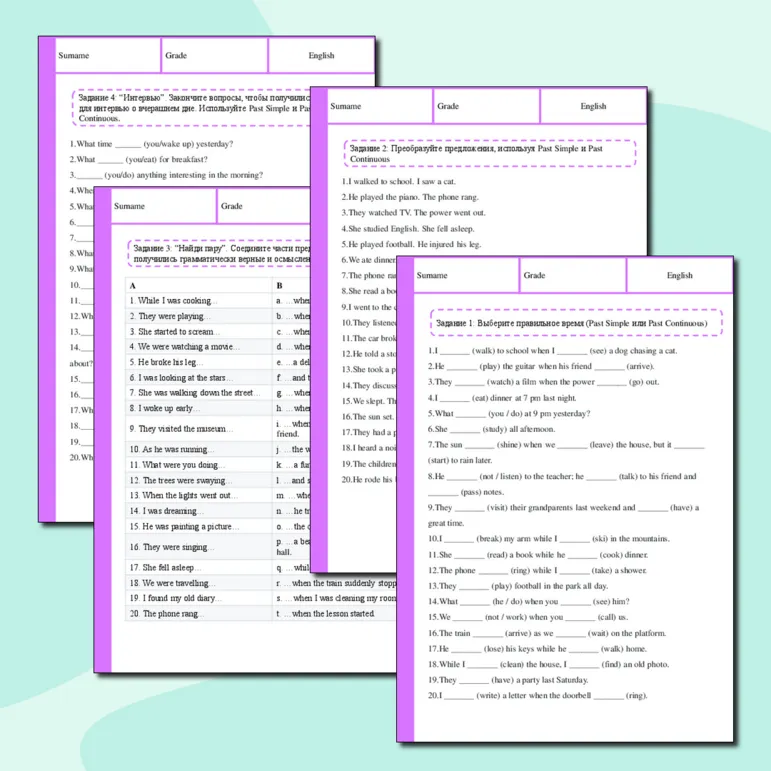The image size is (771, 771).
Task: Click the Surname cell on the Задание 4 worksheet
Action: coord(108,56)
